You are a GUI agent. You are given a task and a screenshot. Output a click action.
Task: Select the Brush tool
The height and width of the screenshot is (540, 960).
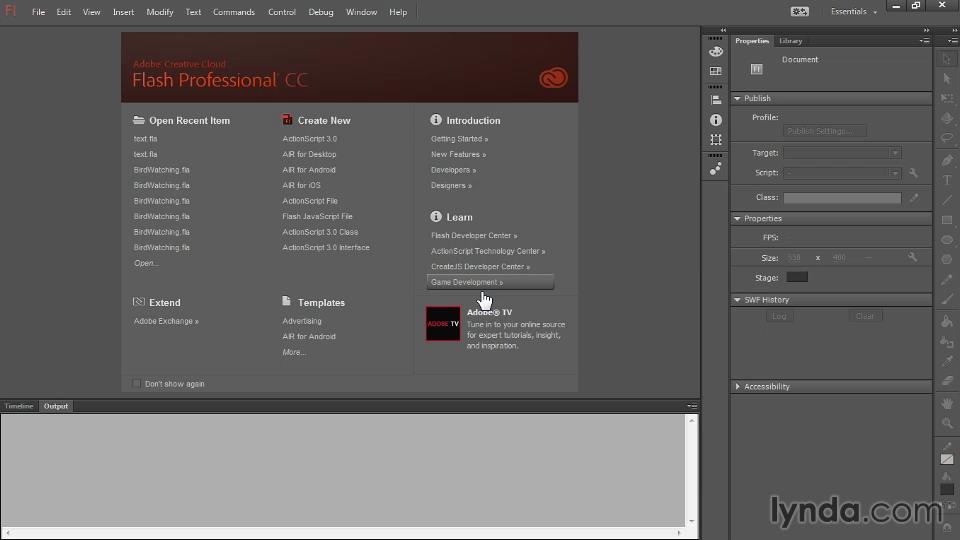point(947,299)
